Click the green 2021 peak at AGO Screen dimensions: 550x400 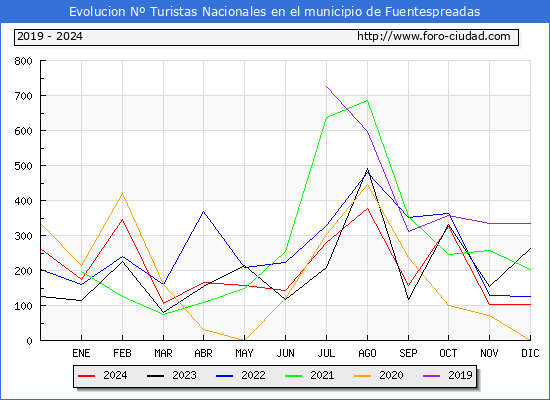tap(367, 101)
